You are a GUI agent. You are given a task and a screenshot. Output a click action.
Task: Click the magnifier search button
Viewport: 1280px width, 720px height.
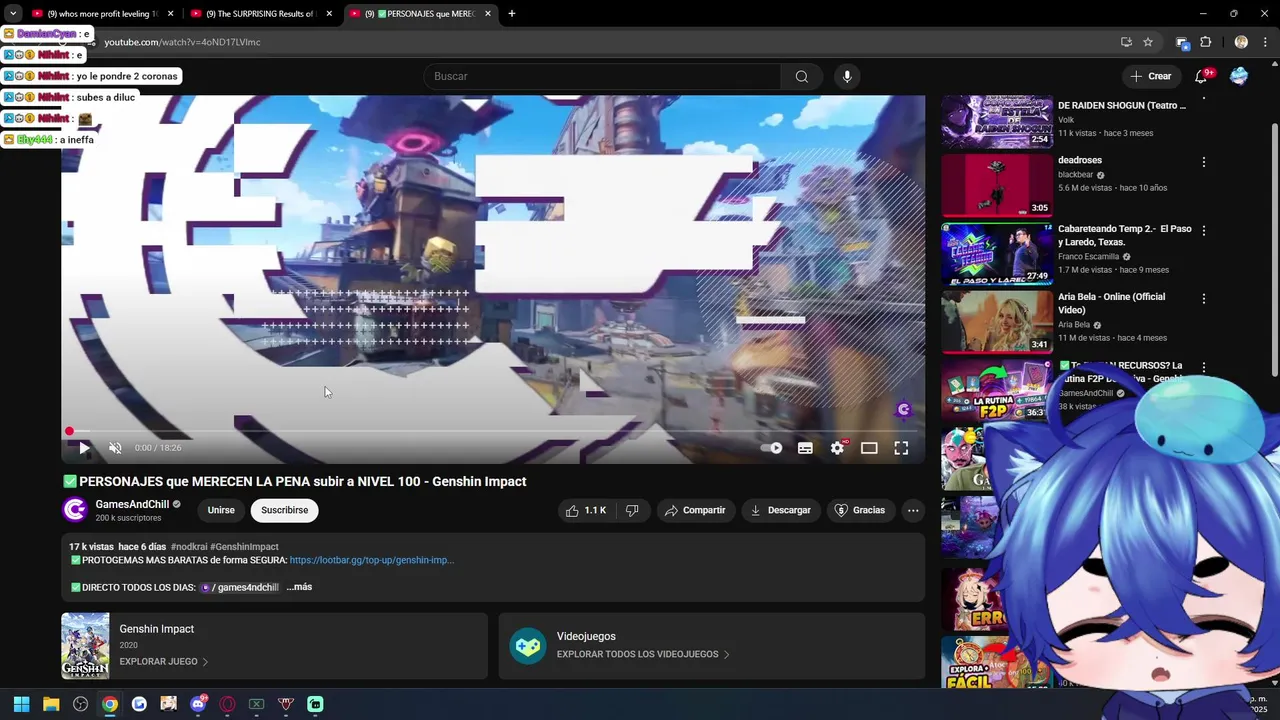(x=801, y=76)
